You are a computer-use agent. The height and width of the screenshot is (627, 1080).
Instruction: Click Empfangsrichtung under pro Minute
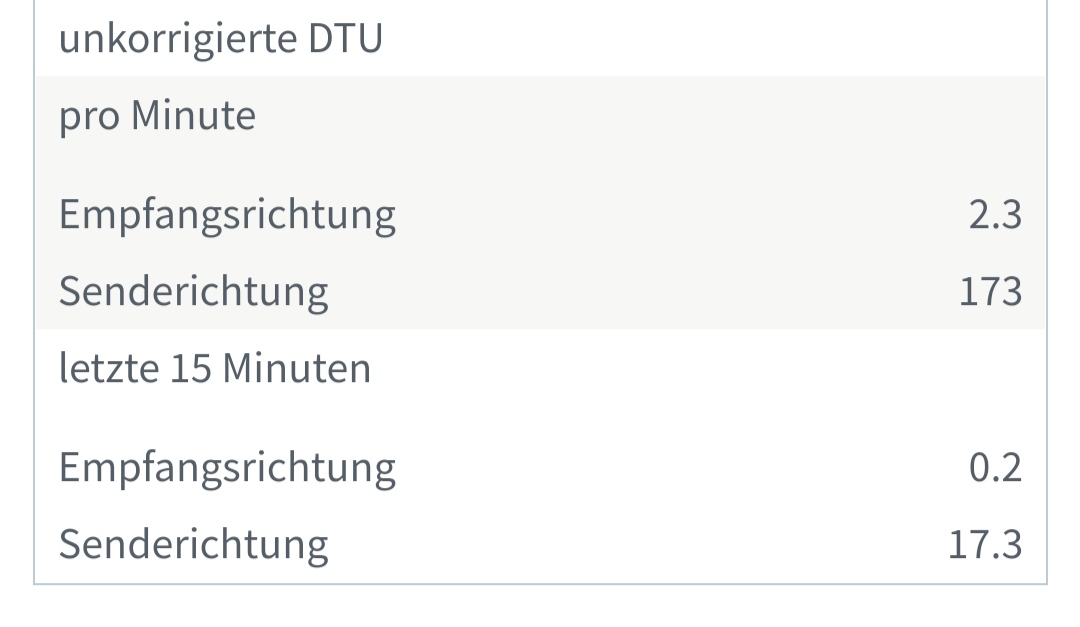pyautogui.click(x=227, y=214)
